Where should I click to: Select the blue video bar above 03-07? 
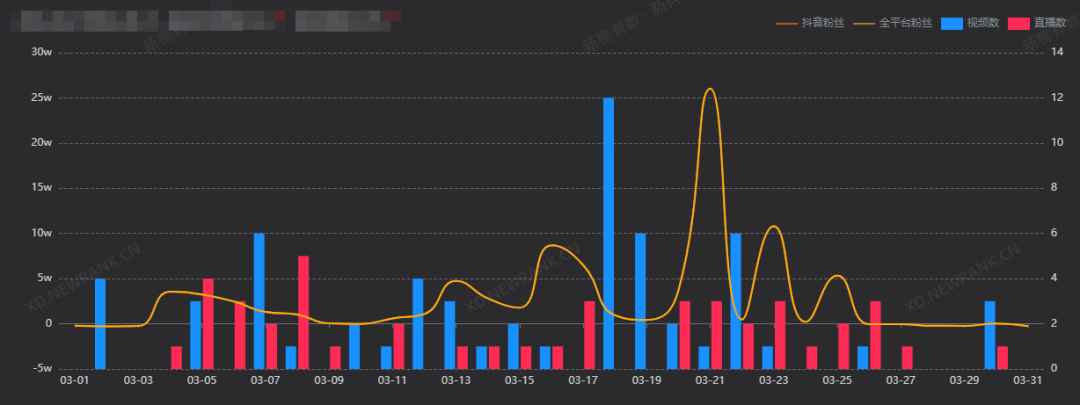(259, 301)
